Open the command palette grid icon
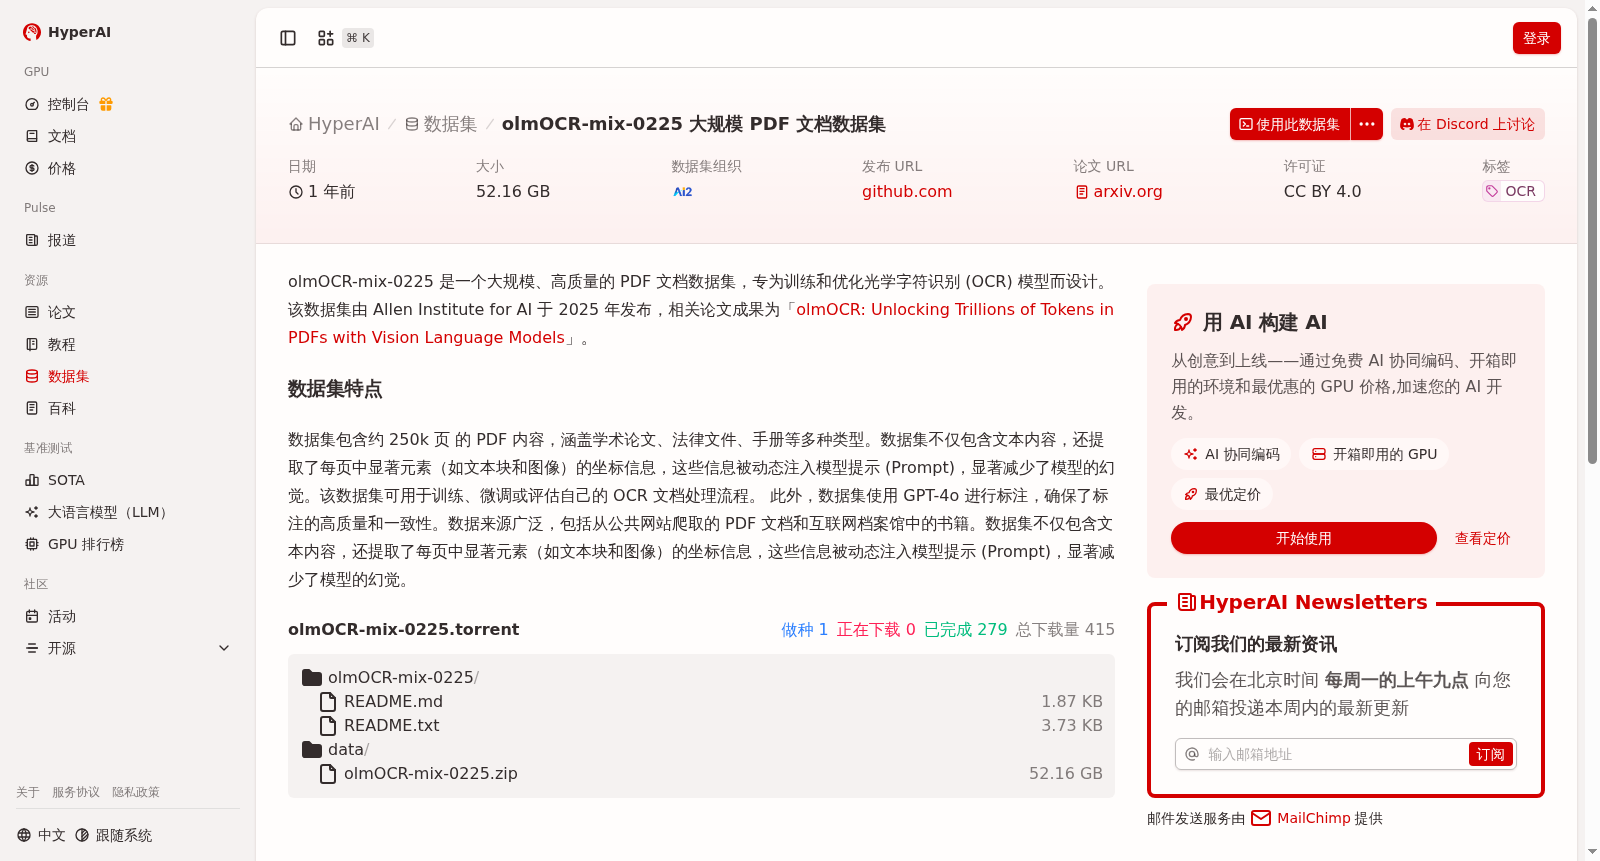This screenshot has width=1600, height=861. tap(326, 38)
